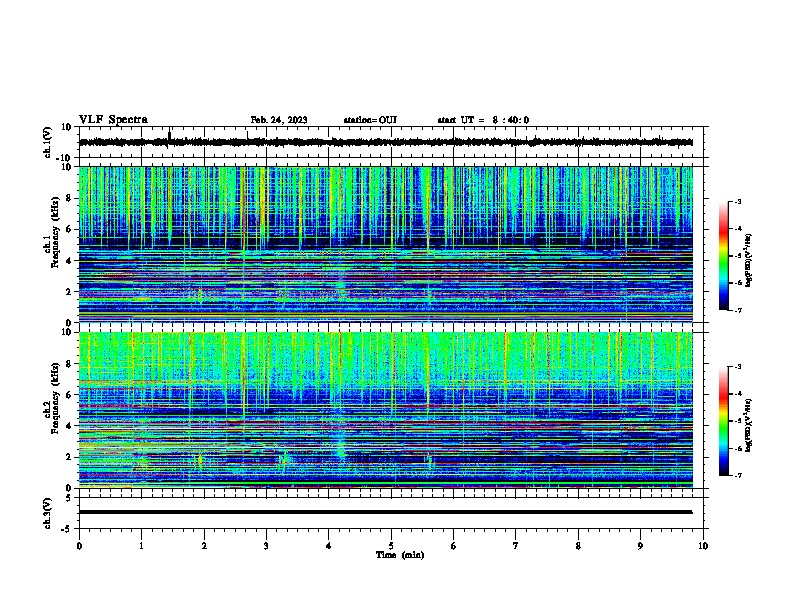Click the flat ch.3 voltage trace
The image size is (792, 612).
click(x=385, y=512)
